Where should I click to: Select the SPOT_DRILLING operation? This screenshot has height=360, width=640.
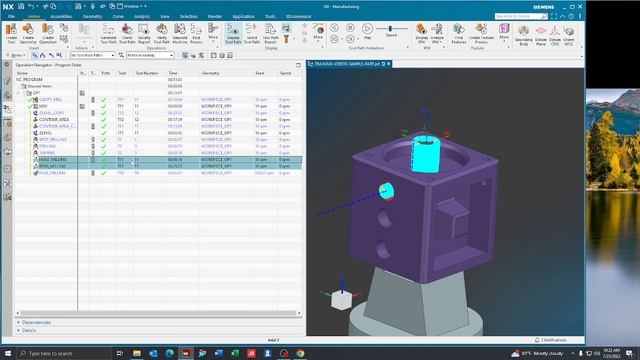click(x=53, y=140)
